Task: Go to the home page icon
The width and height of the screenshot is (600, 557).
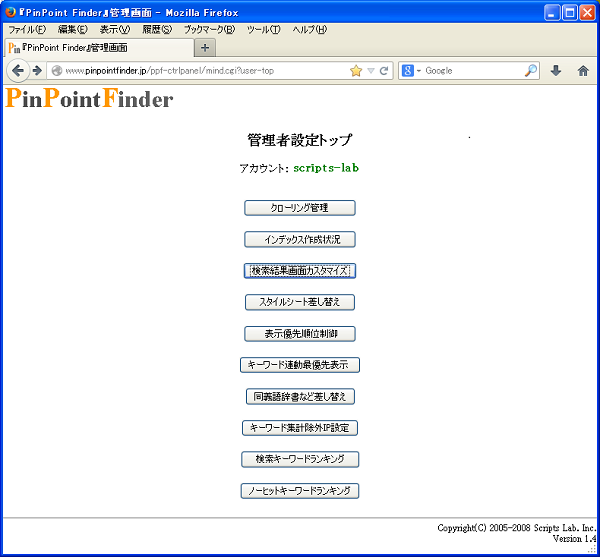Action: pos(583,70)
